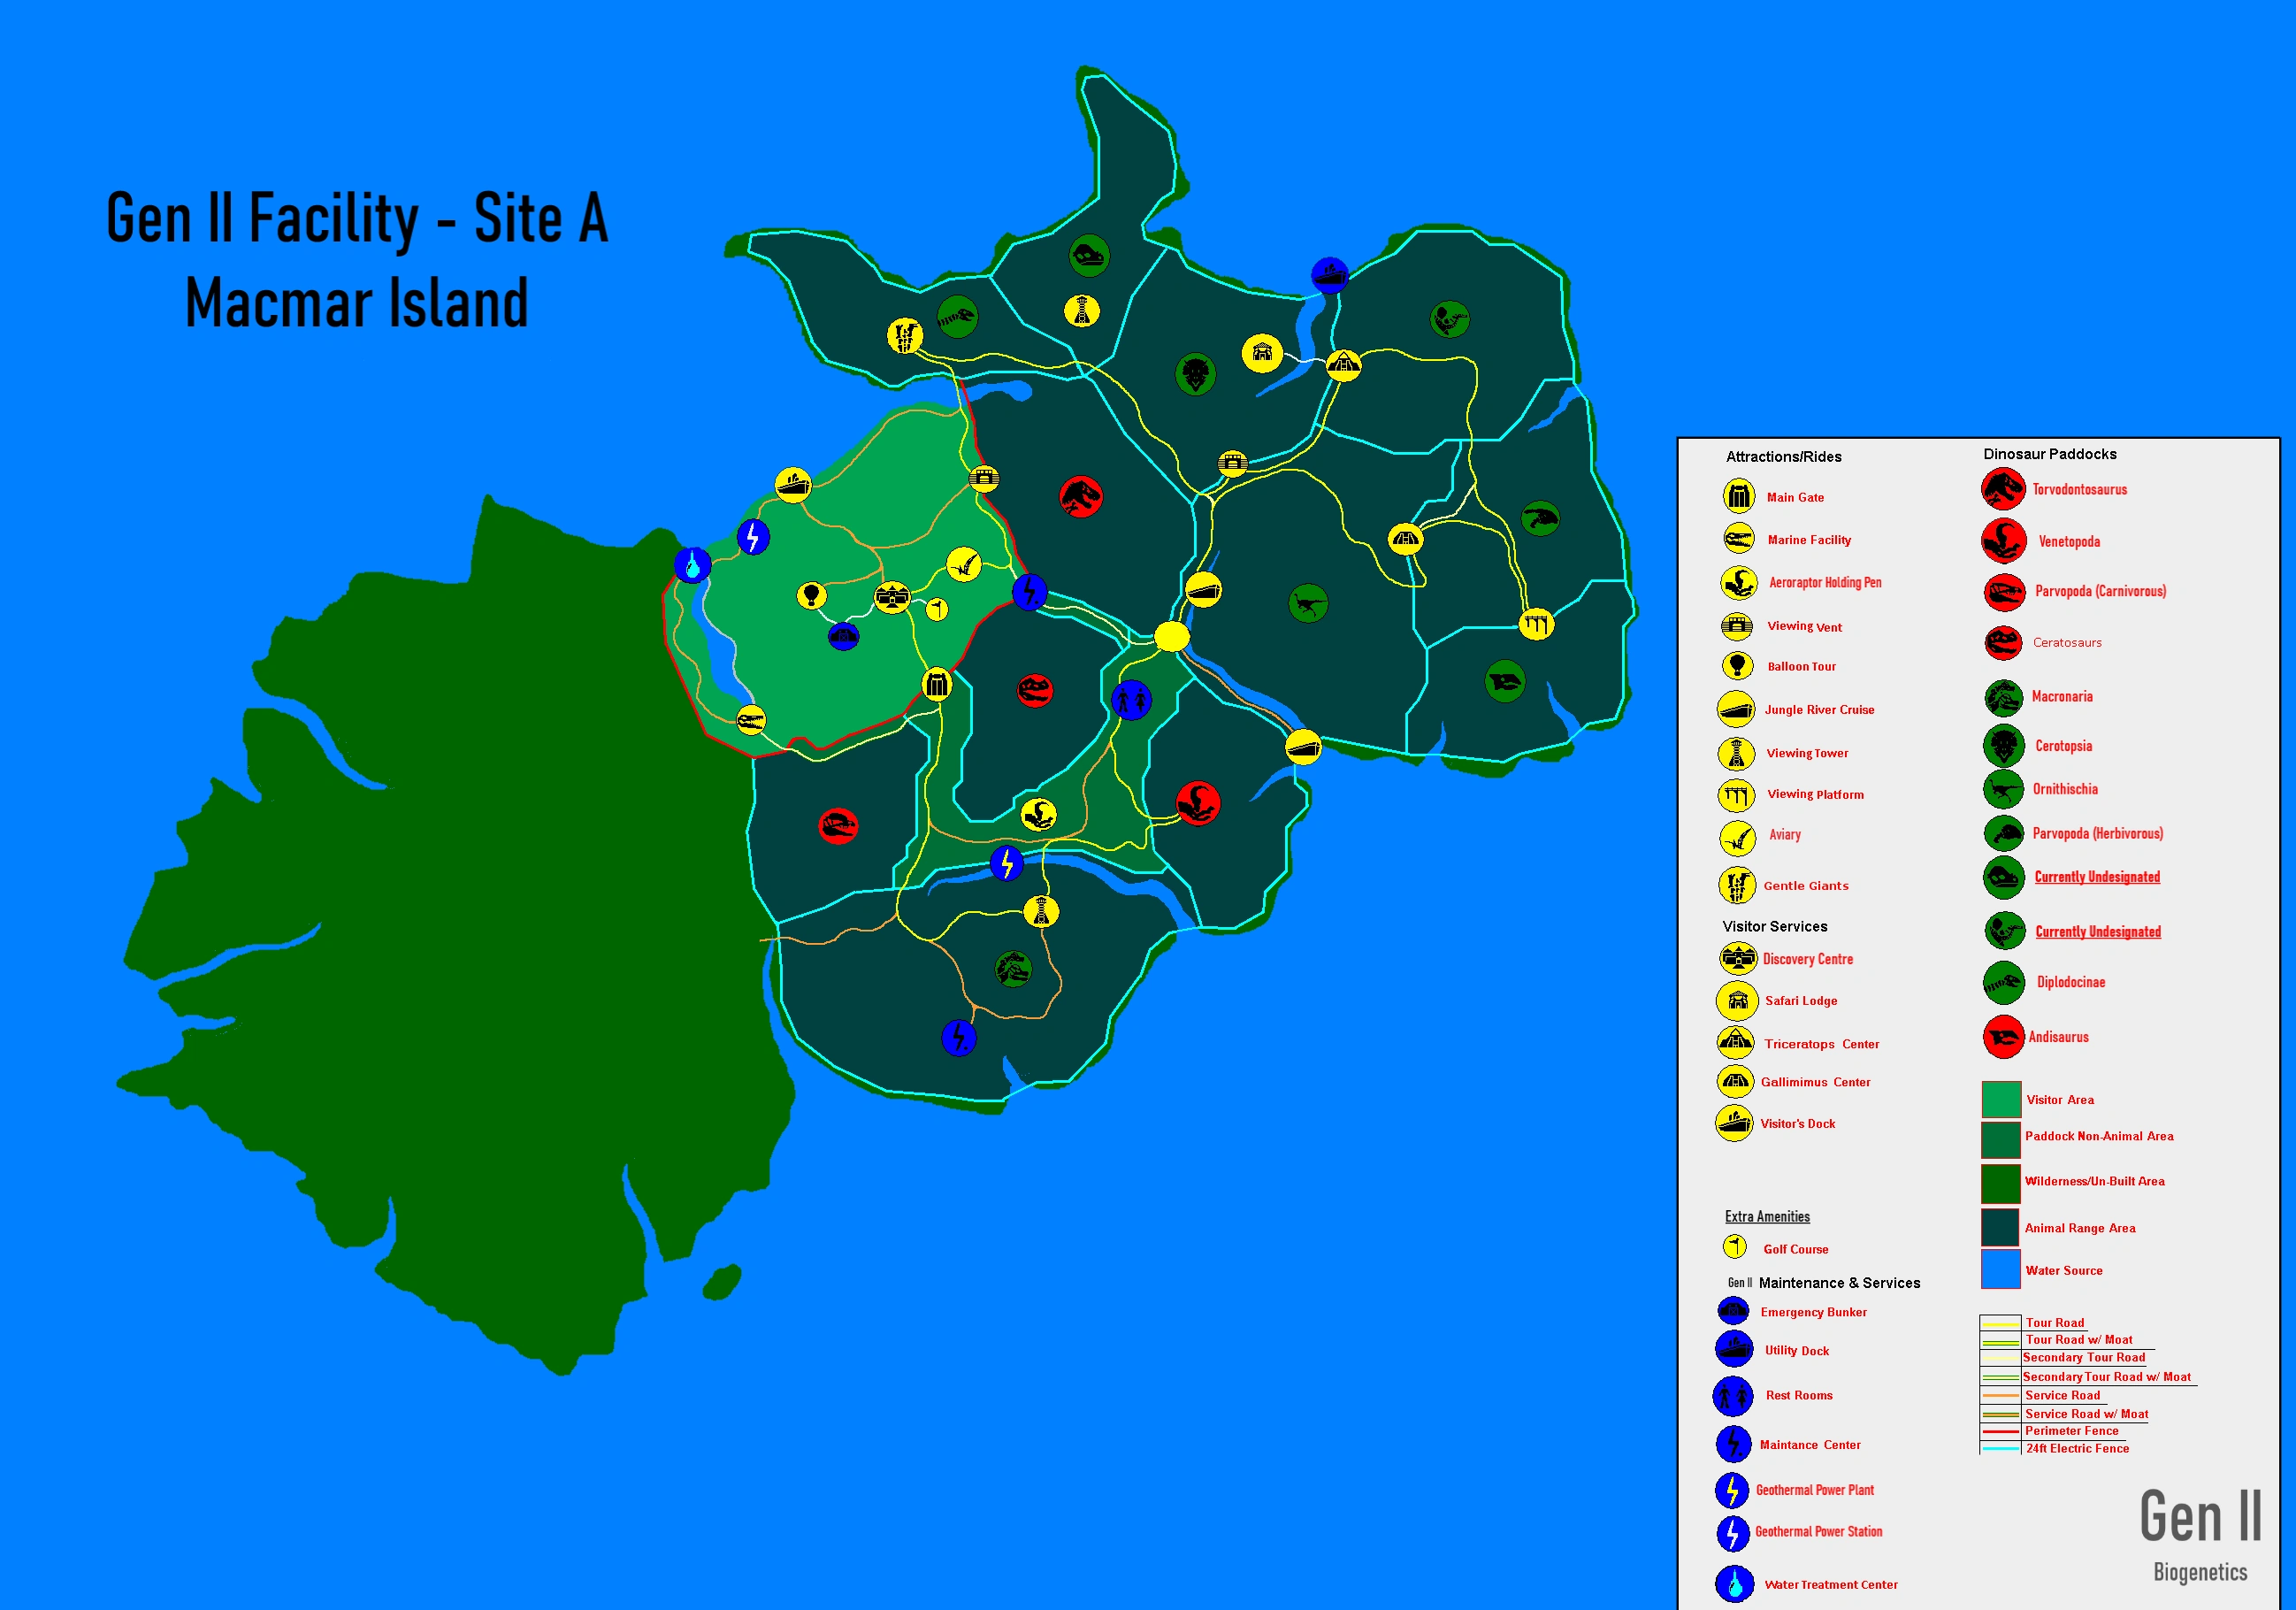Click the Main Gate icon in the legend
The height and width of the screenshot is (1610, 2296).
coord(1738,496)
